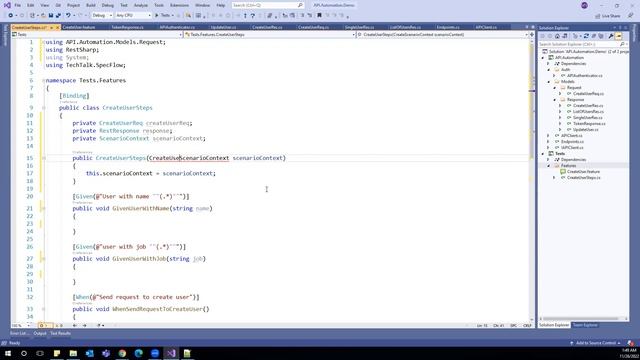Click the Save icon in the toolbar

click(51, 16)
